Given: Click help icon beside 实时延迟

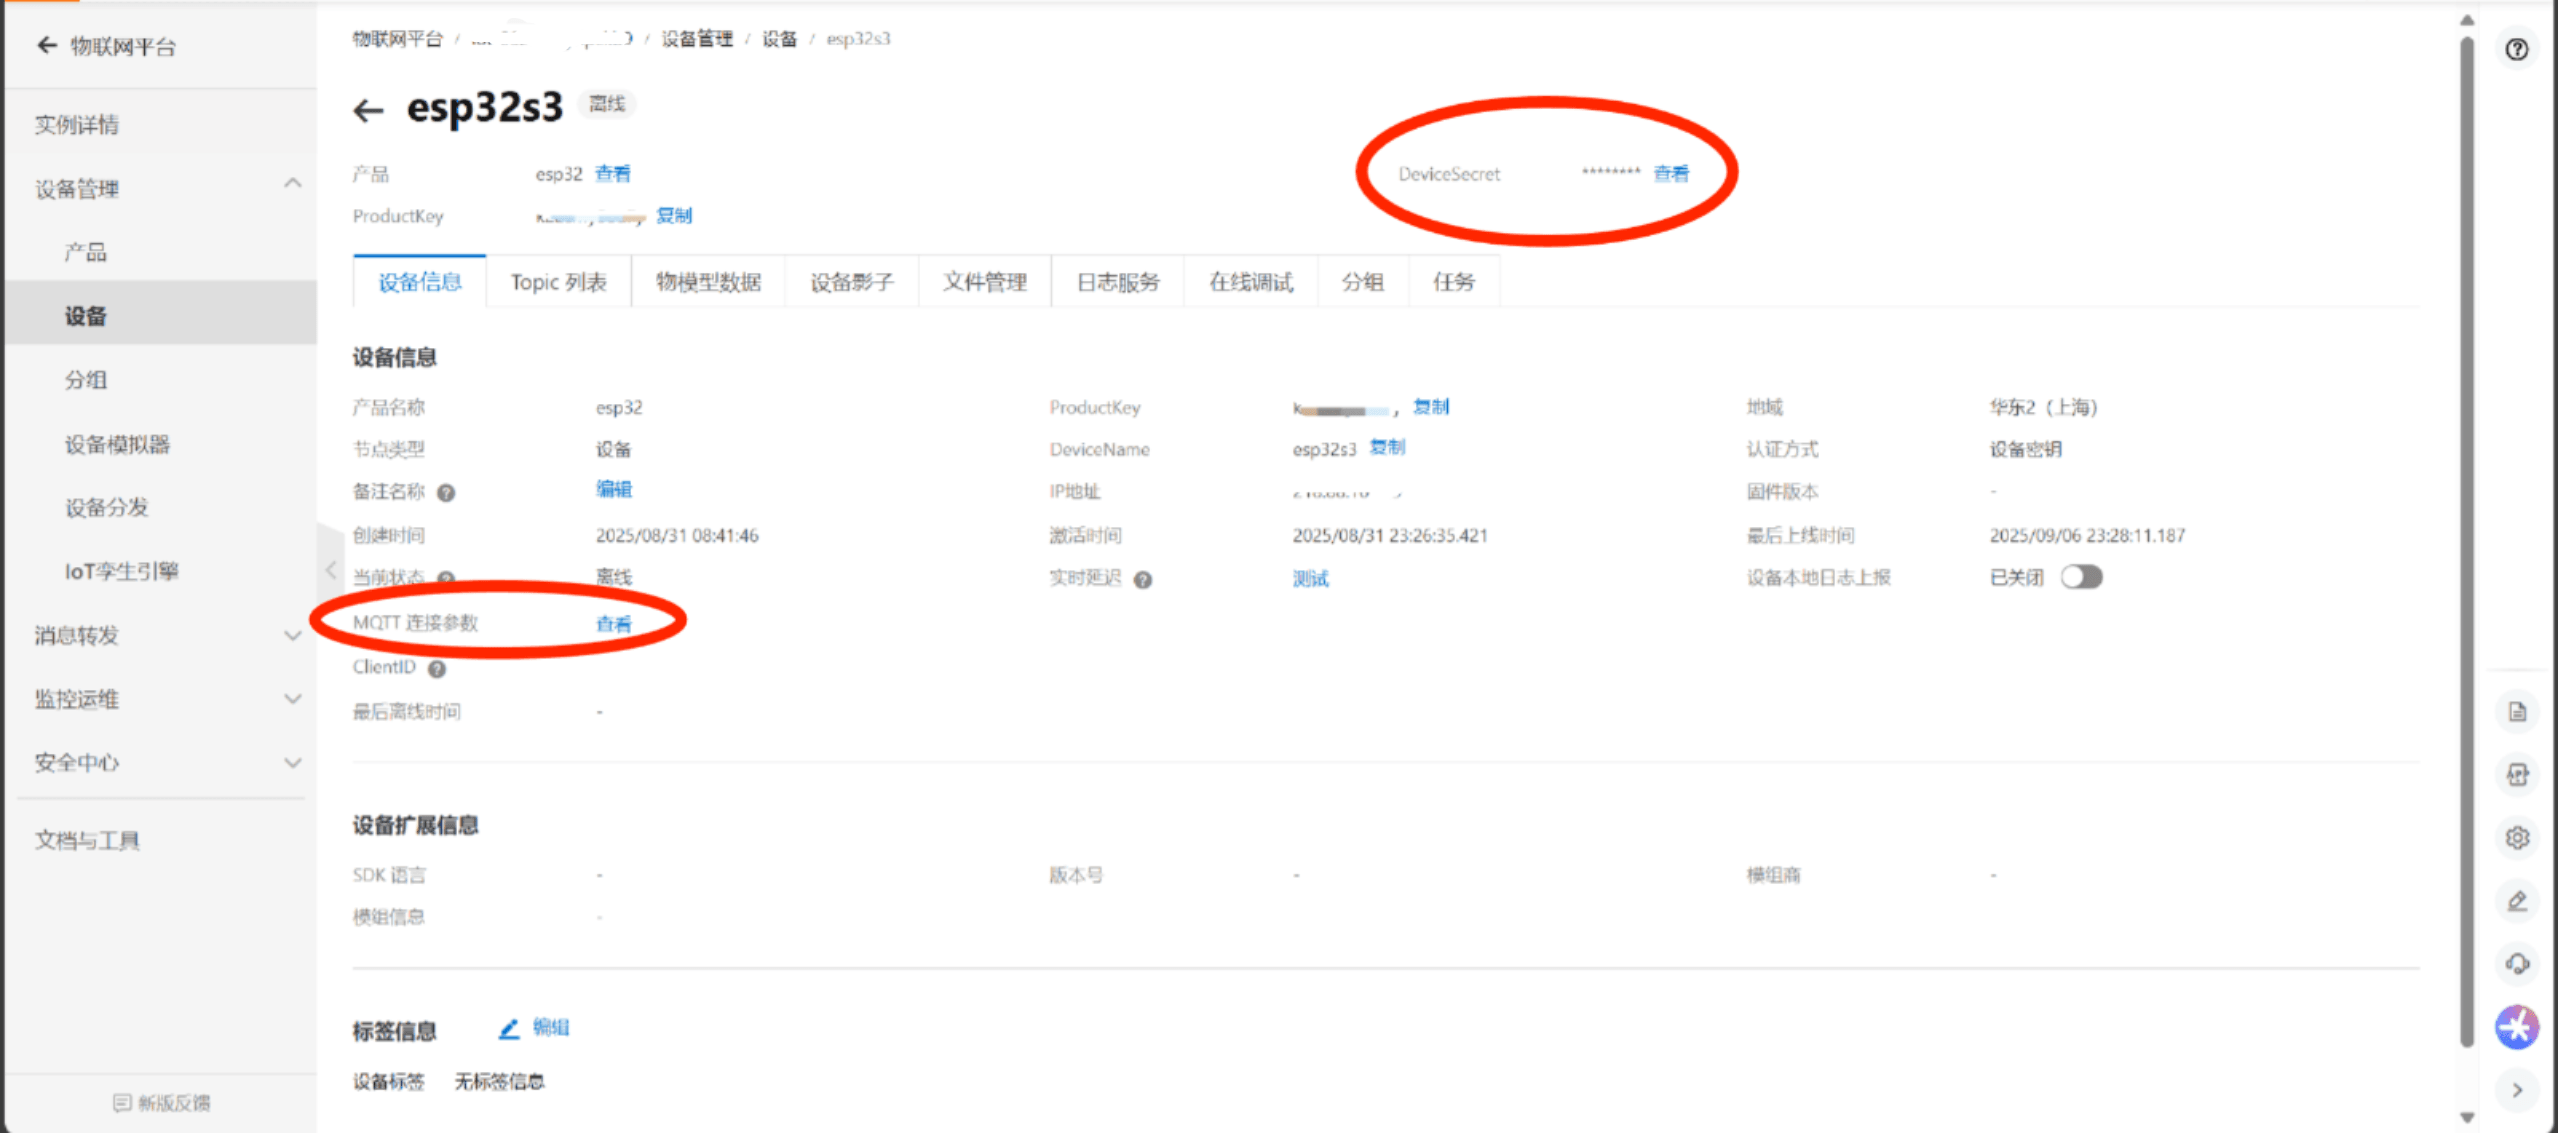Looking at the screenshot, I should tap(1143, 580).
